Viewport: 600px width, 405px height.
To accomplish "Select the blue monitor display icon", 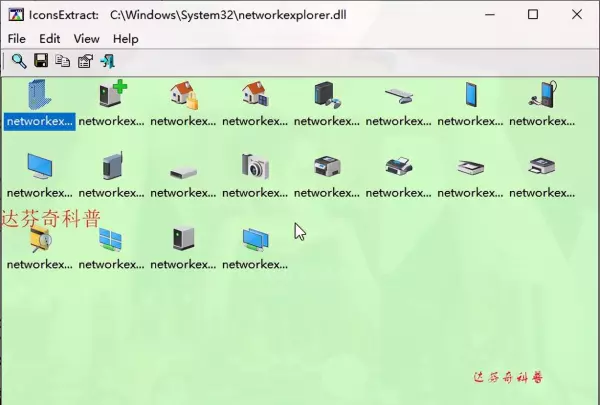I will (40, 167).
